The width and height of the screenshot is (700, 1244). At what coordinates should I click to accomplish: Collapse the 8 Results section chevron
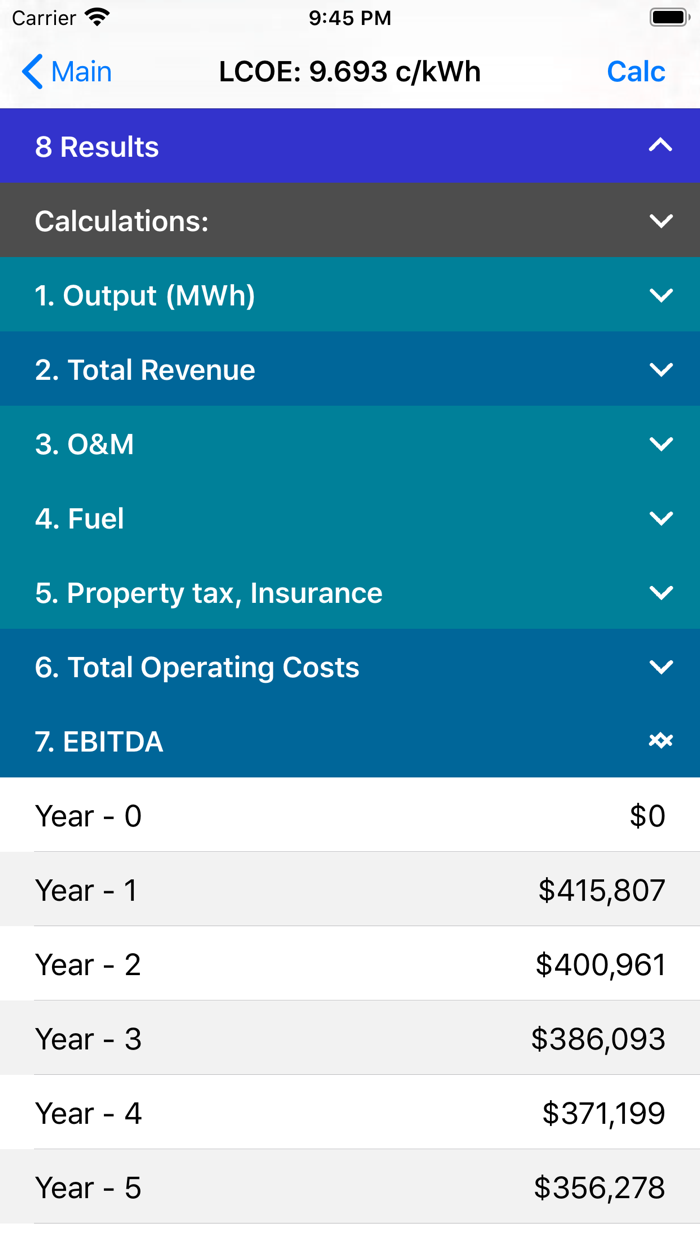click(x=660, y=146)
